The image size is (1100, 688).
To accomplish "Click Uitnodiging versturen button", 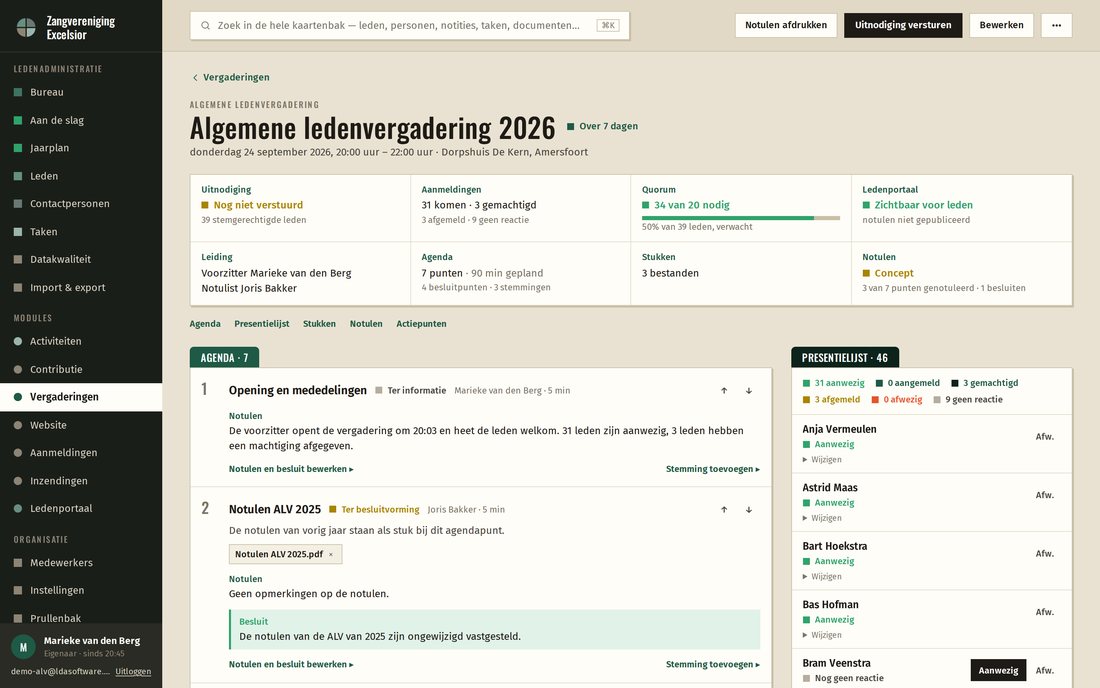I will pyautogui.click(x=903, y=25).
